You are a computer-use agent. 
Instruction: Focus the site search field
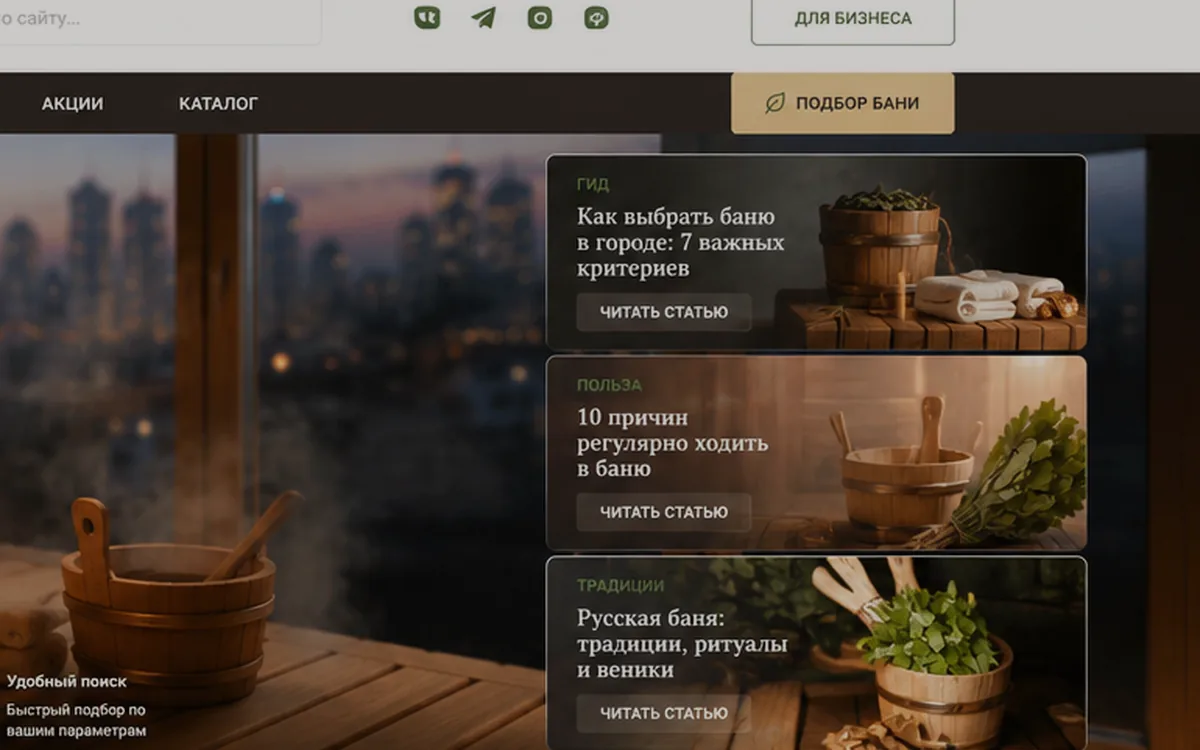(x=160, y=20)
